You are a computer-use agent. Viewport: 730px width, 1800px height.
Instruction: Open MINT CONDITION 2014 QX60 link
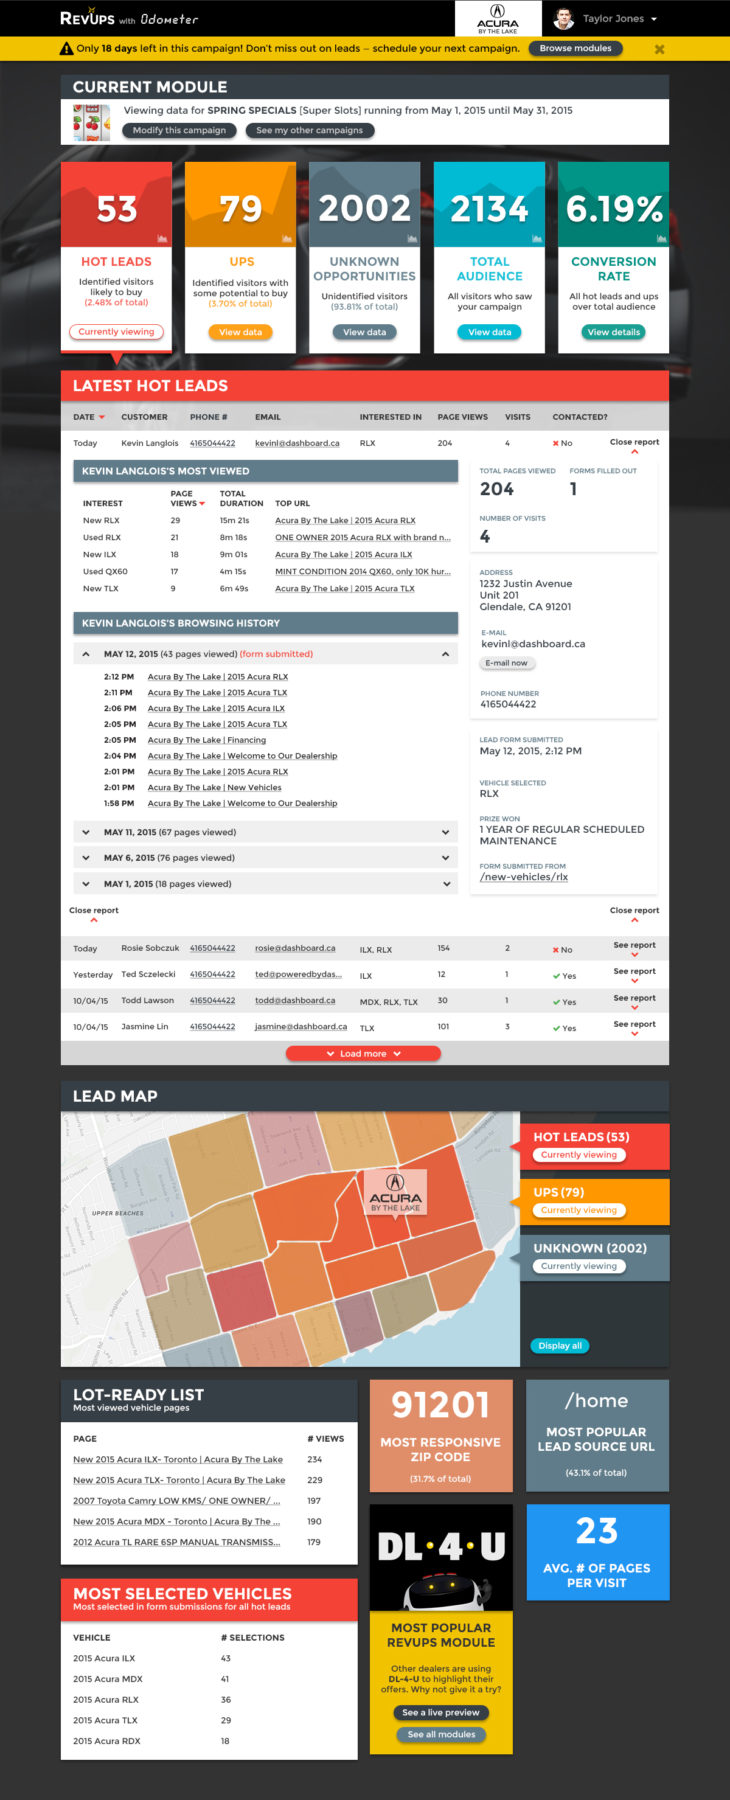pyautogui.click(x=362, y=571)
